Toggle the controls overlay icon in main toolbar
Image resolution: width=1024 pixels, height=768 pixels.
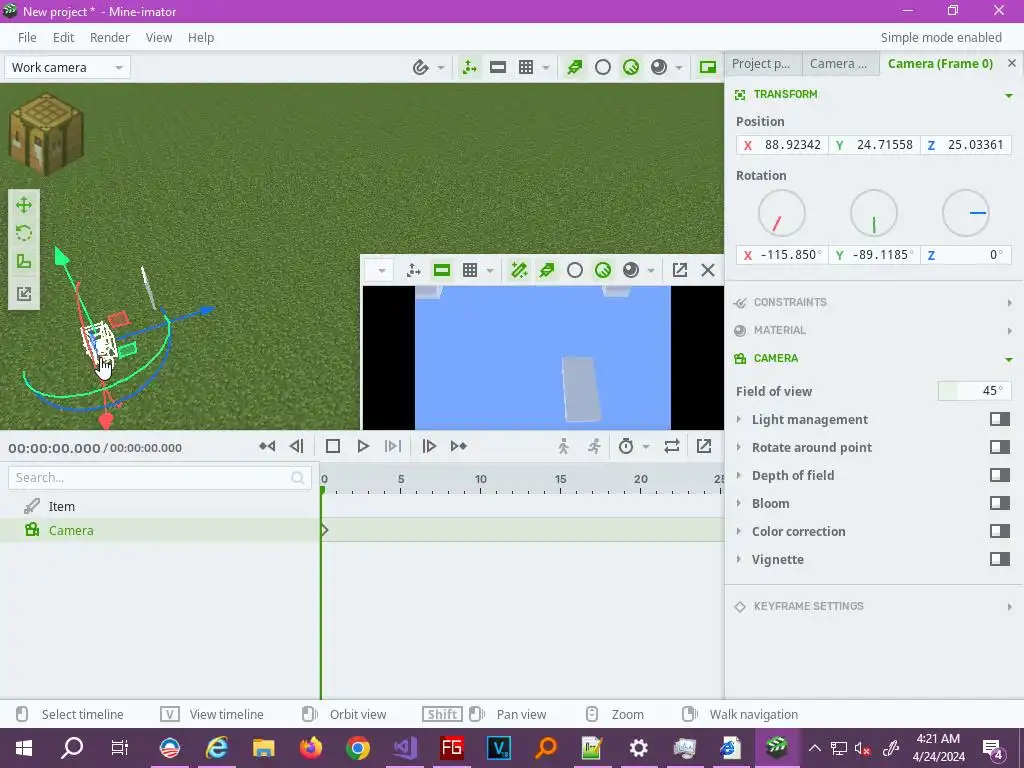coord(470,67)
